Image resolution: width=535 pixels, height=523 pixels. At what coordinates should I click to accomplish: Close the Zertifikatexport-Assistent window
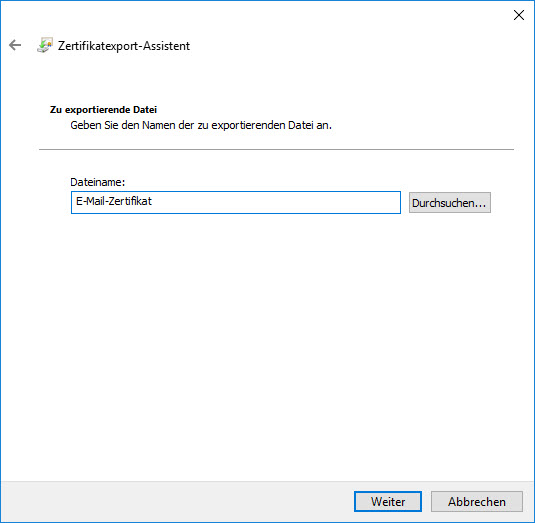tap(519, 15)
